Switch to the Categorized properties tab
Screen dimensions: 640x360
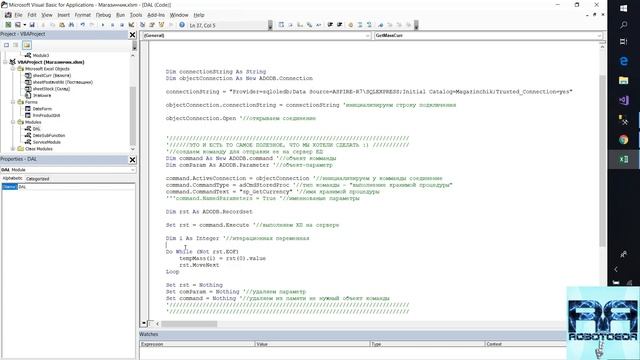(x=37, y=179)
